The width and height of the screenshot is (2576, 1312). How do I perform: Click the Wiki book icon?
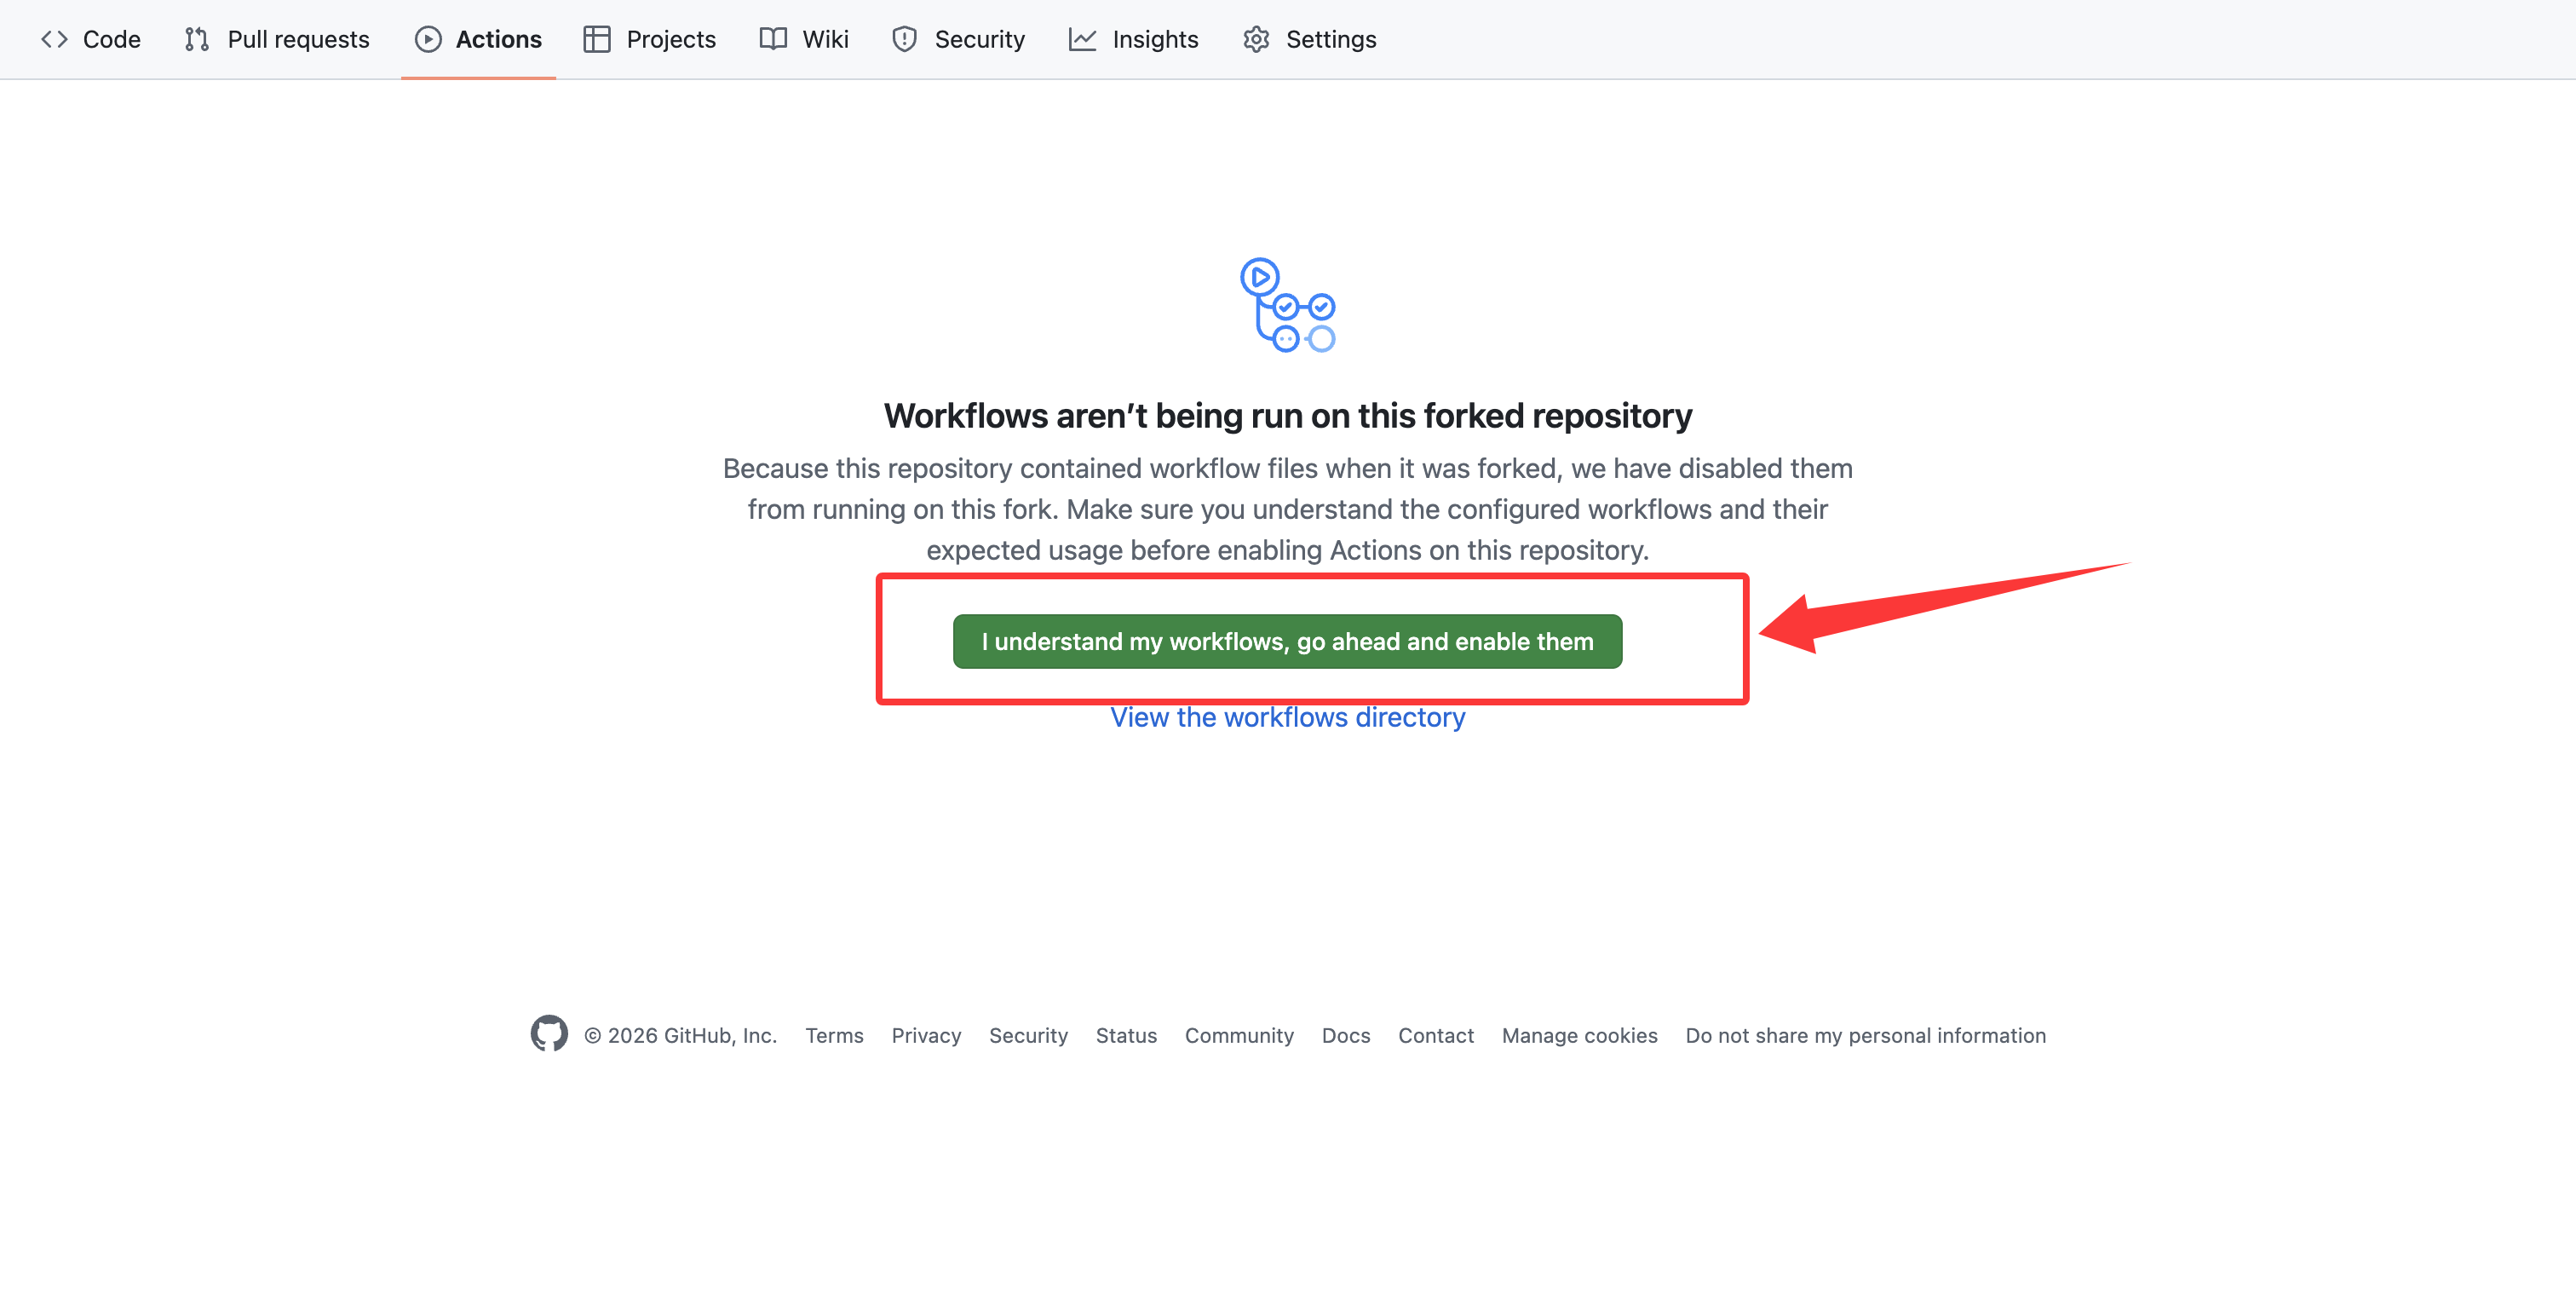(x=773, y=39)
